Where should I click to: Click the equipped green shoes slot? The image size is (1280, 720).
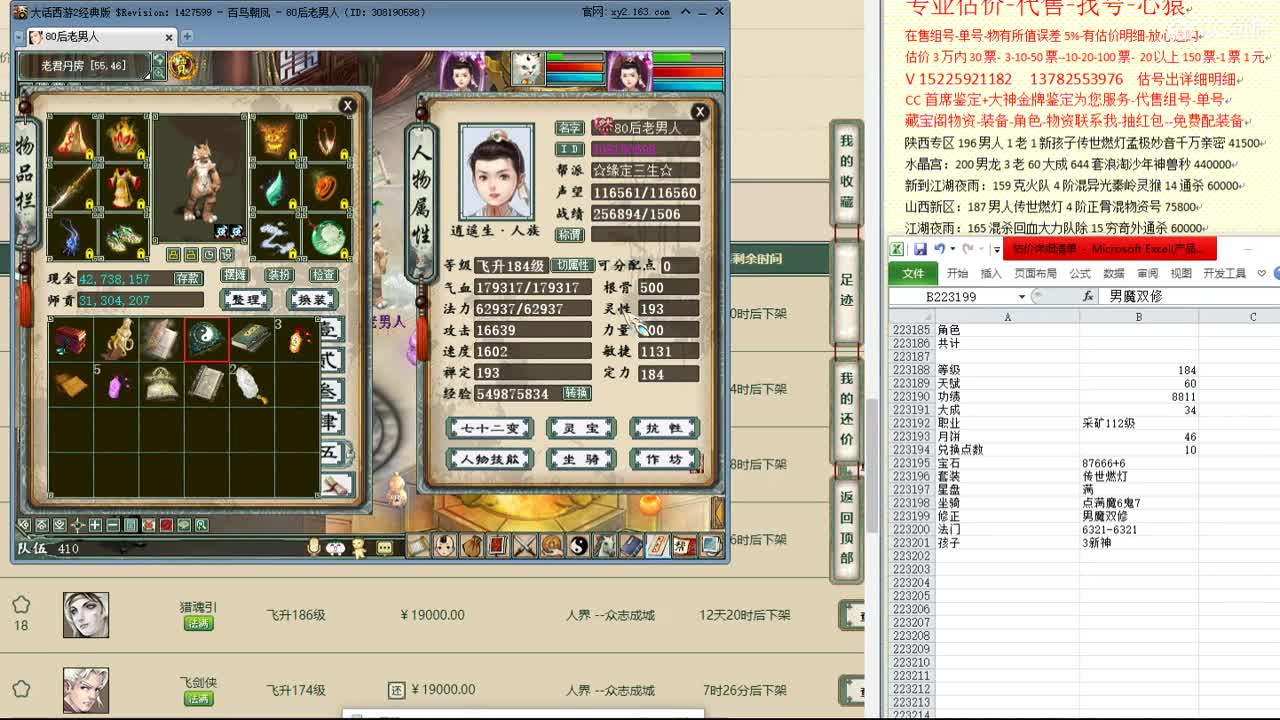pos(122,236)
